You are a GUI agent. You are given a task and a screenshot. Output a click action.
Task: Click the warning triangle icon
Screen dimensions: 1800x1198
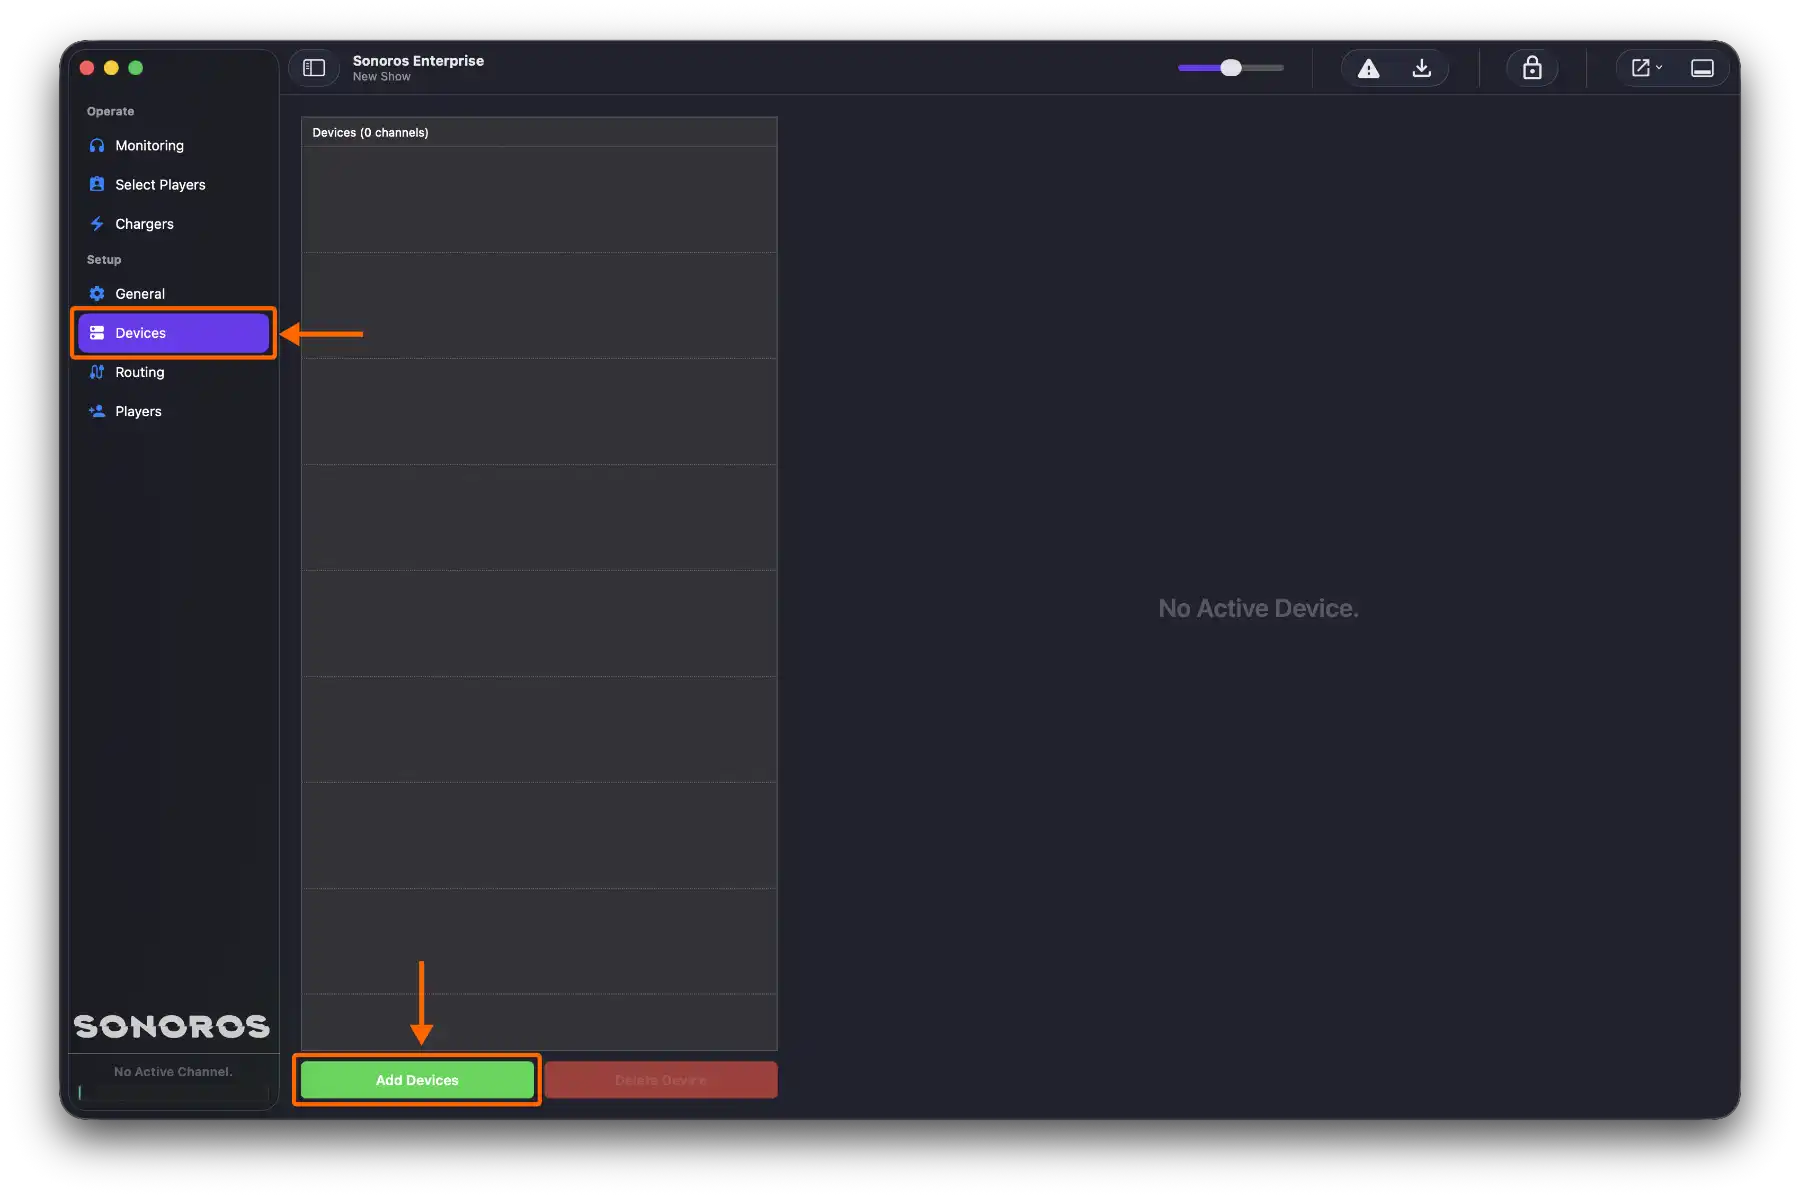coord(1368,68)
